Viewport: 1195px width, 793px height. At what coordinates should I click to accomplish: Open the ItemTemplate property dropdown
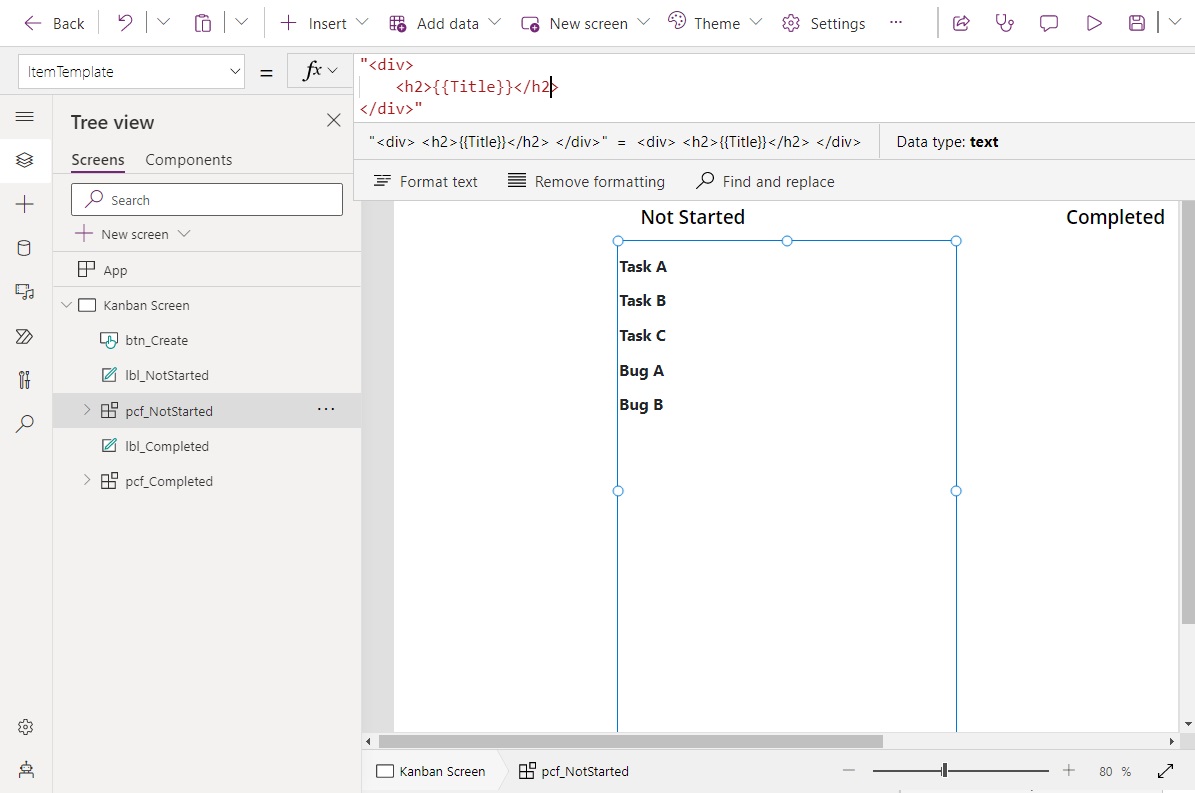point(237,71)
